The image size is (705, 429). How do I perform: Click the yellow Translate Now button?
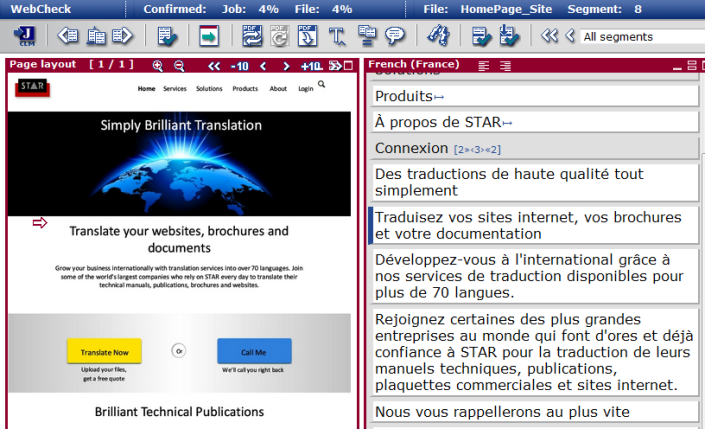coord(104,351)
